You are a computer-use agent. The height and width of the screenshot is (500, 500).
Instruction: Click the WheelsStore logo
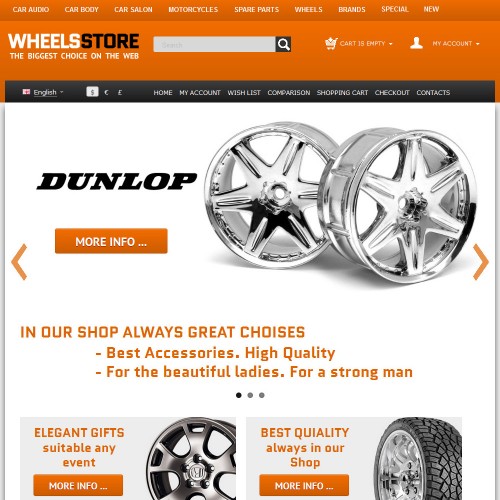74,46
